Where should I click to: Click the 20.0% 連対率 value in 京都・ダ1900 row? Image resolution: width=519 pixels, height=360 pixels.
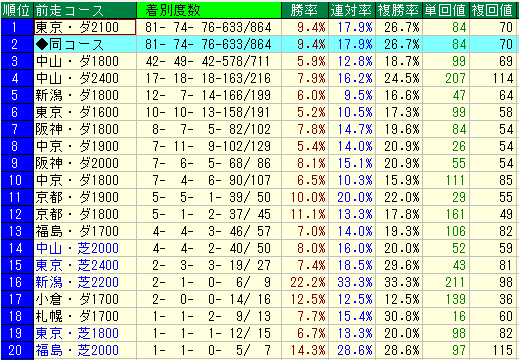(355, 197)
